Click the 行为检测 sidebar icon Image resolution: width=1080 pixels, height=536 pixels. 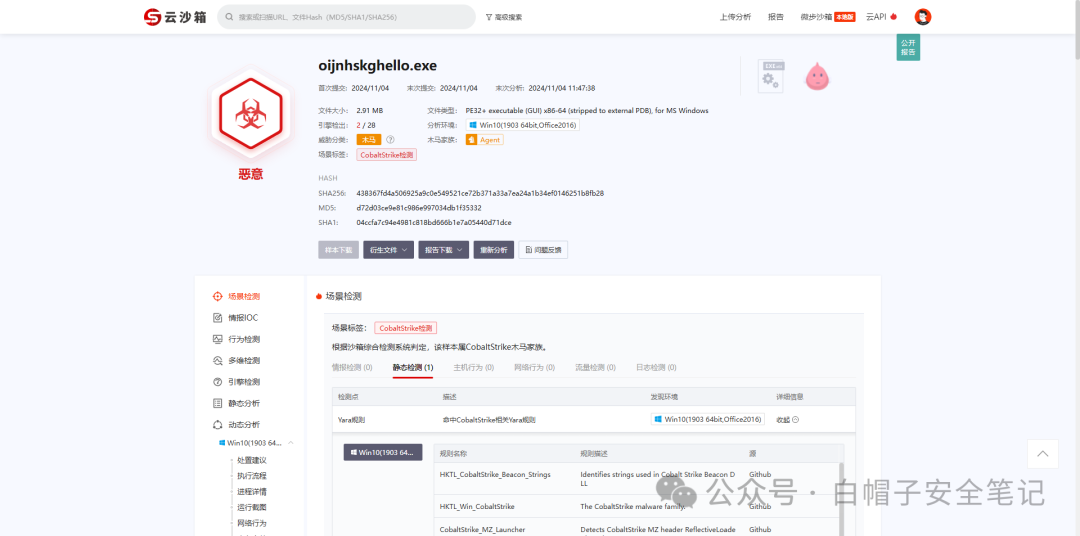tap(217, 339)
